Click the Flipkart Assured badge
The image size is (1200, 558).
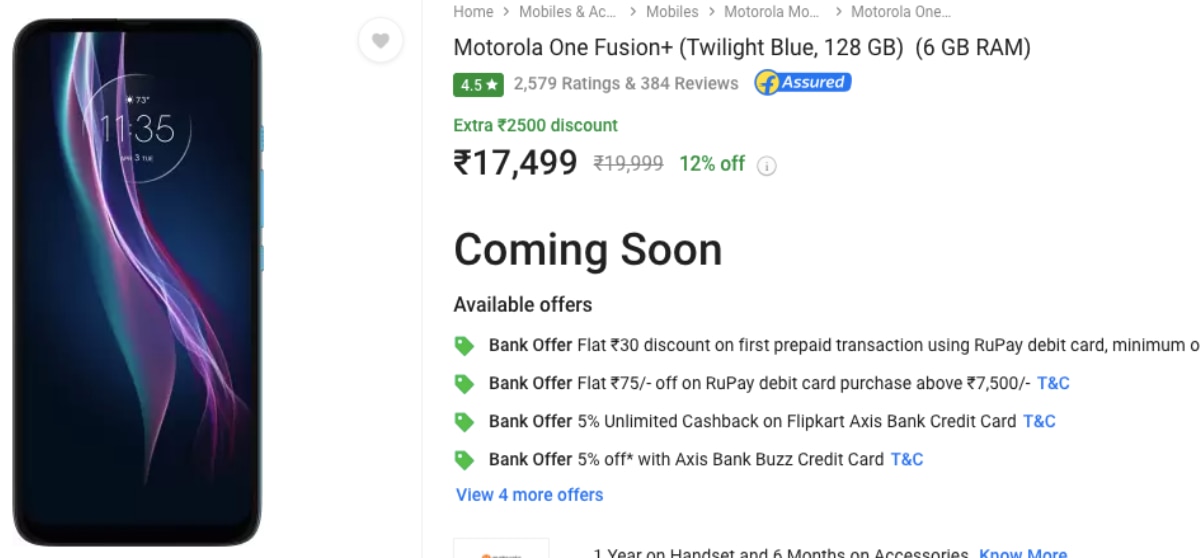coord(802,83)
